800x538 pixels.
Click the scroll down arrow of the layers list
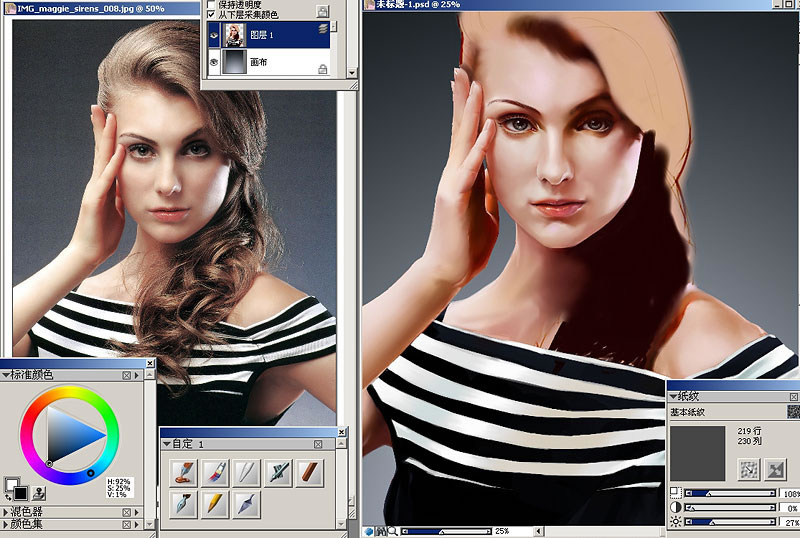tap(352, 73)
